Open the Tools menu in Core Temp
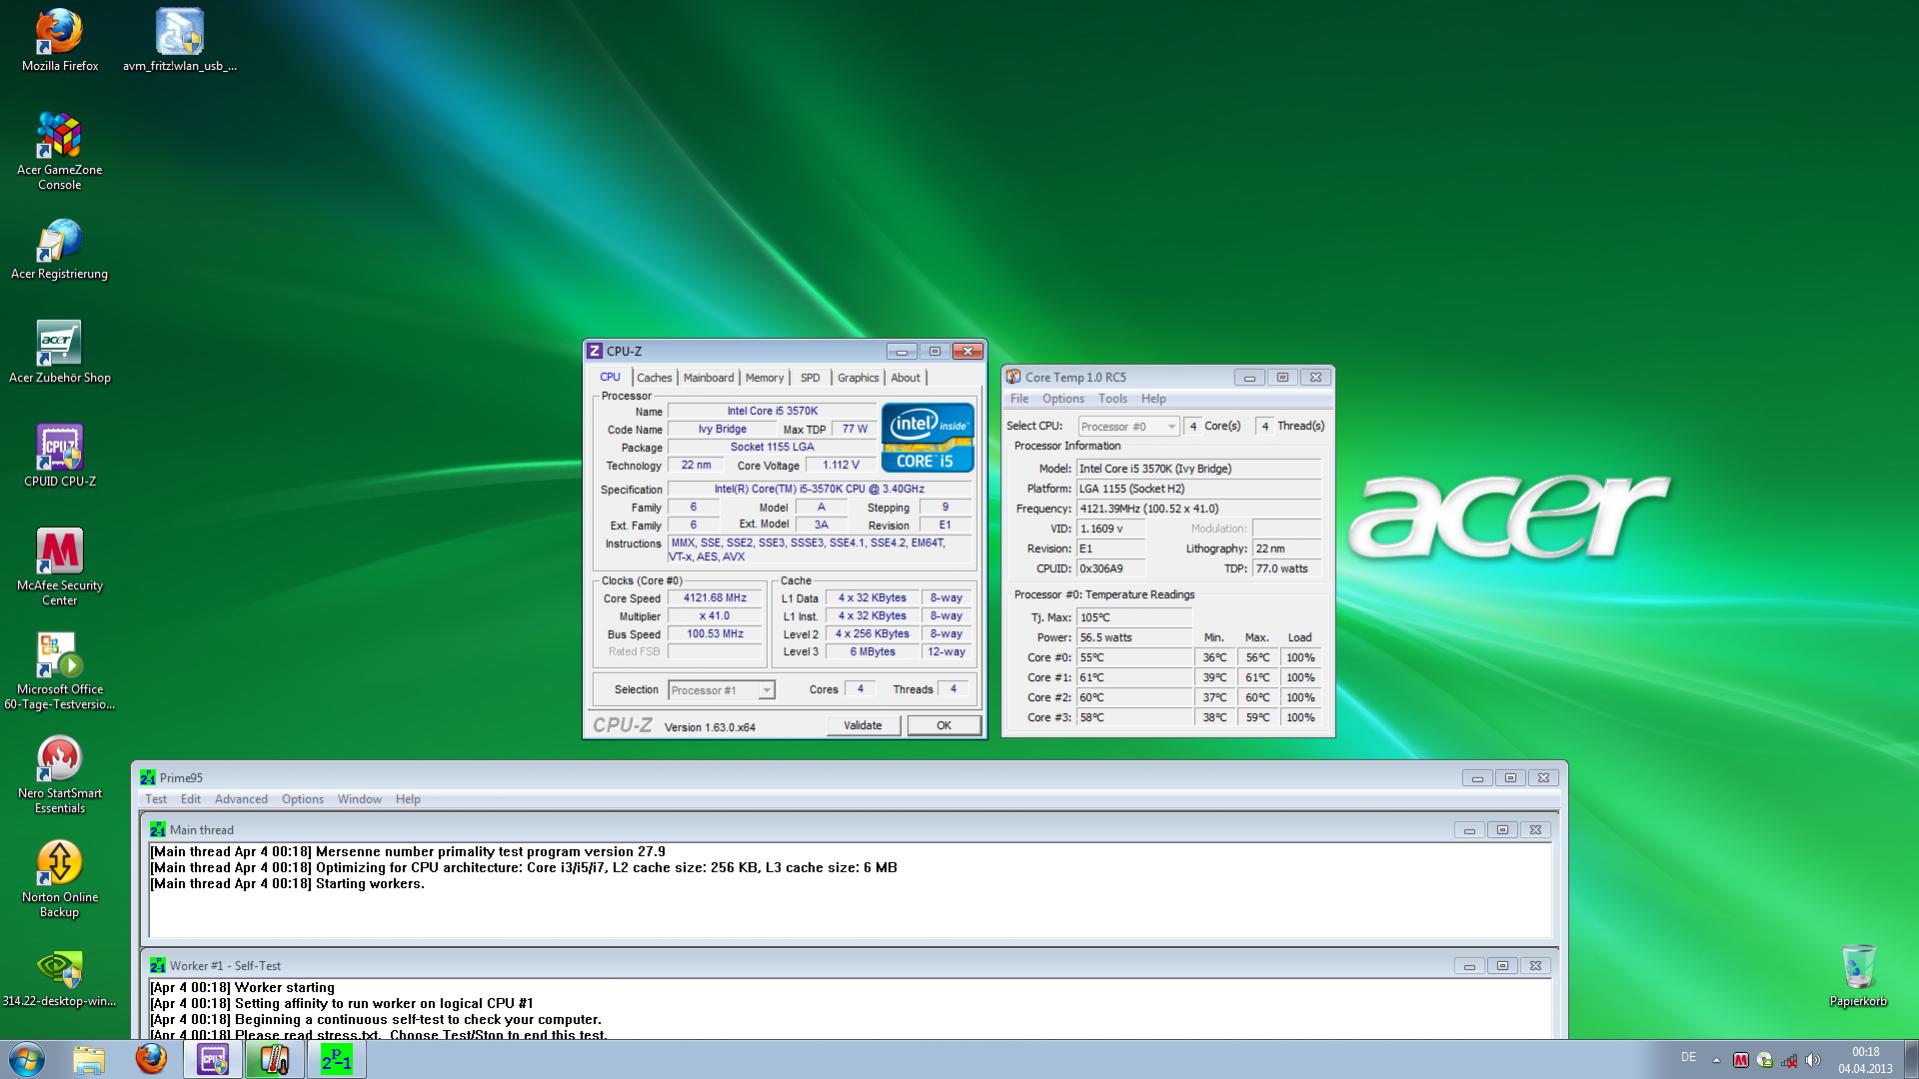 click(x=1112, y=398)
